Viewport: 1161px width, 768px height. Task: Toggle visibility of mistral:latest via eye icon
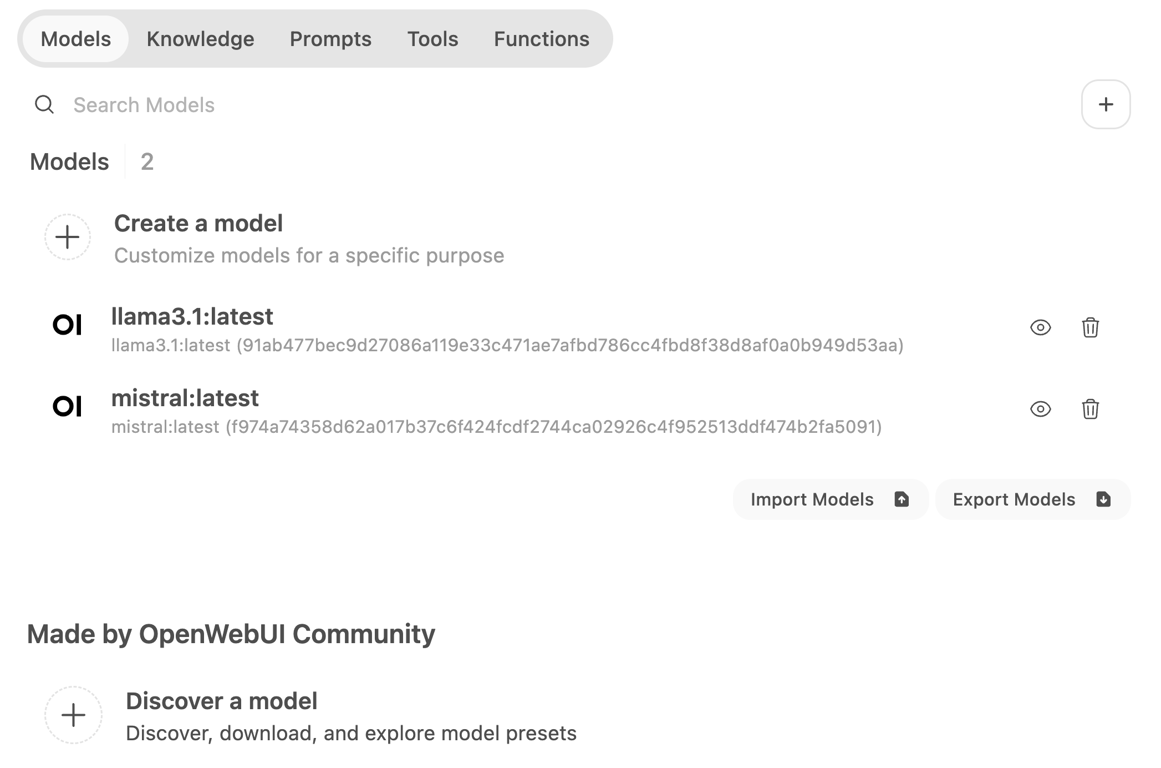[x=1040, y=409]
